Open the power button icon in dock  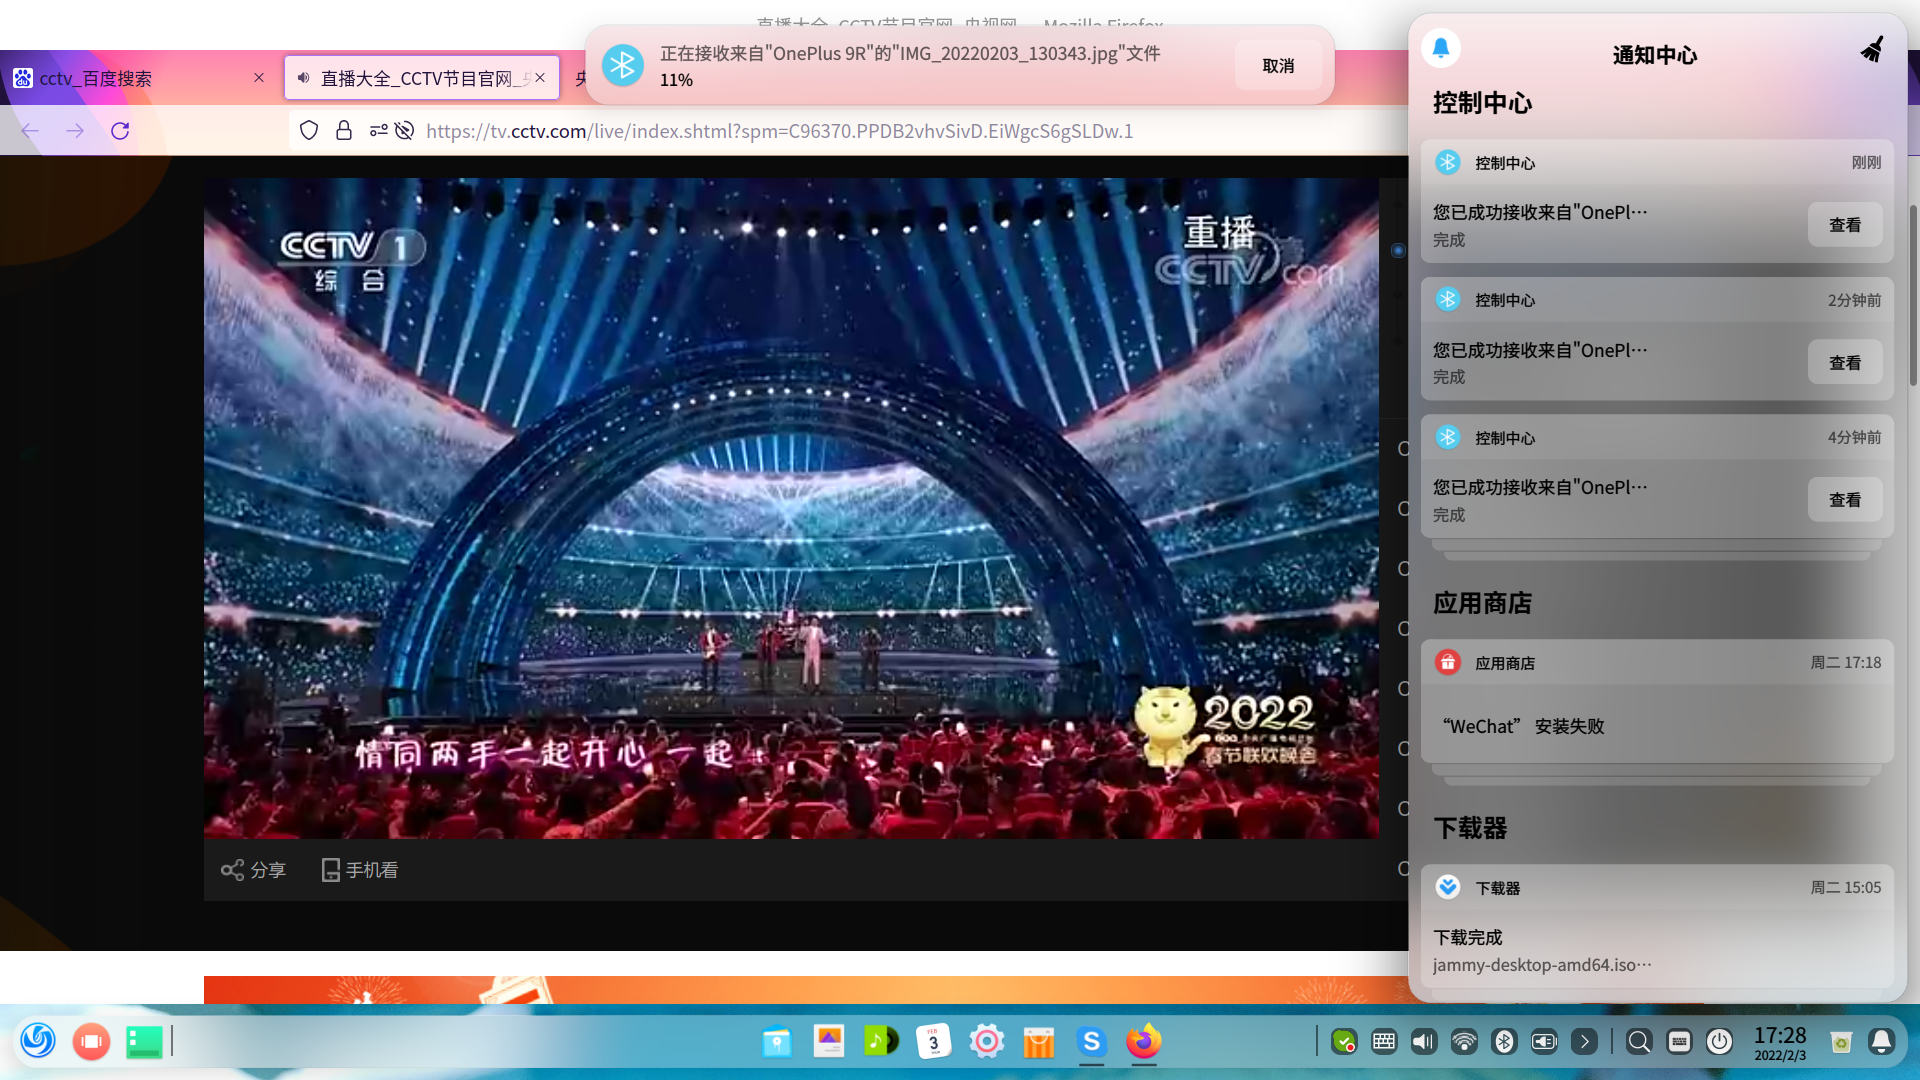click(1719, 1042)
